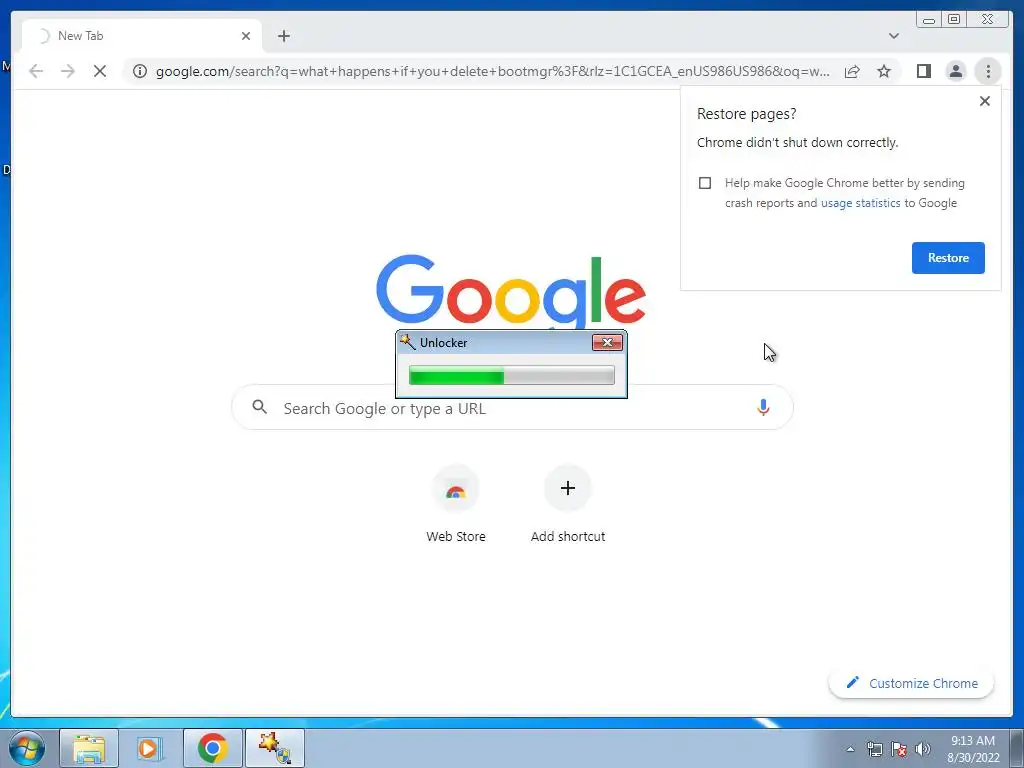The height and width of the screenshot is (768, 1024).
Task: Switch to Chrome taskbar button
Action: (212, 748)
